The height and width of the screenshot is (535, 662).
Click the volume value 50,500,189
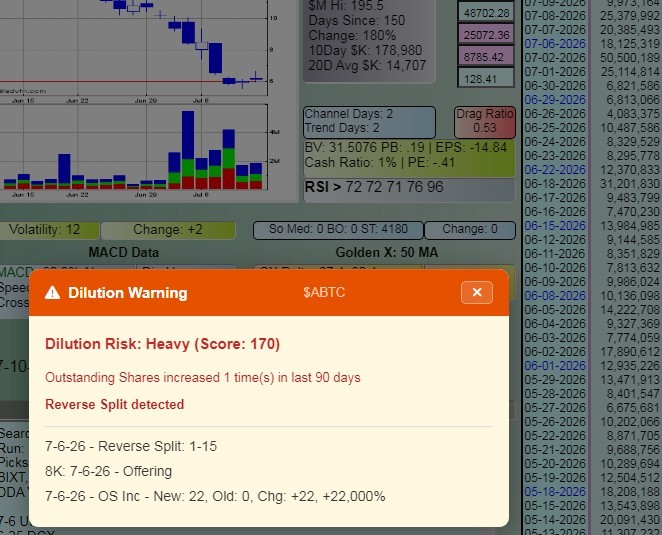pos(629,58)
